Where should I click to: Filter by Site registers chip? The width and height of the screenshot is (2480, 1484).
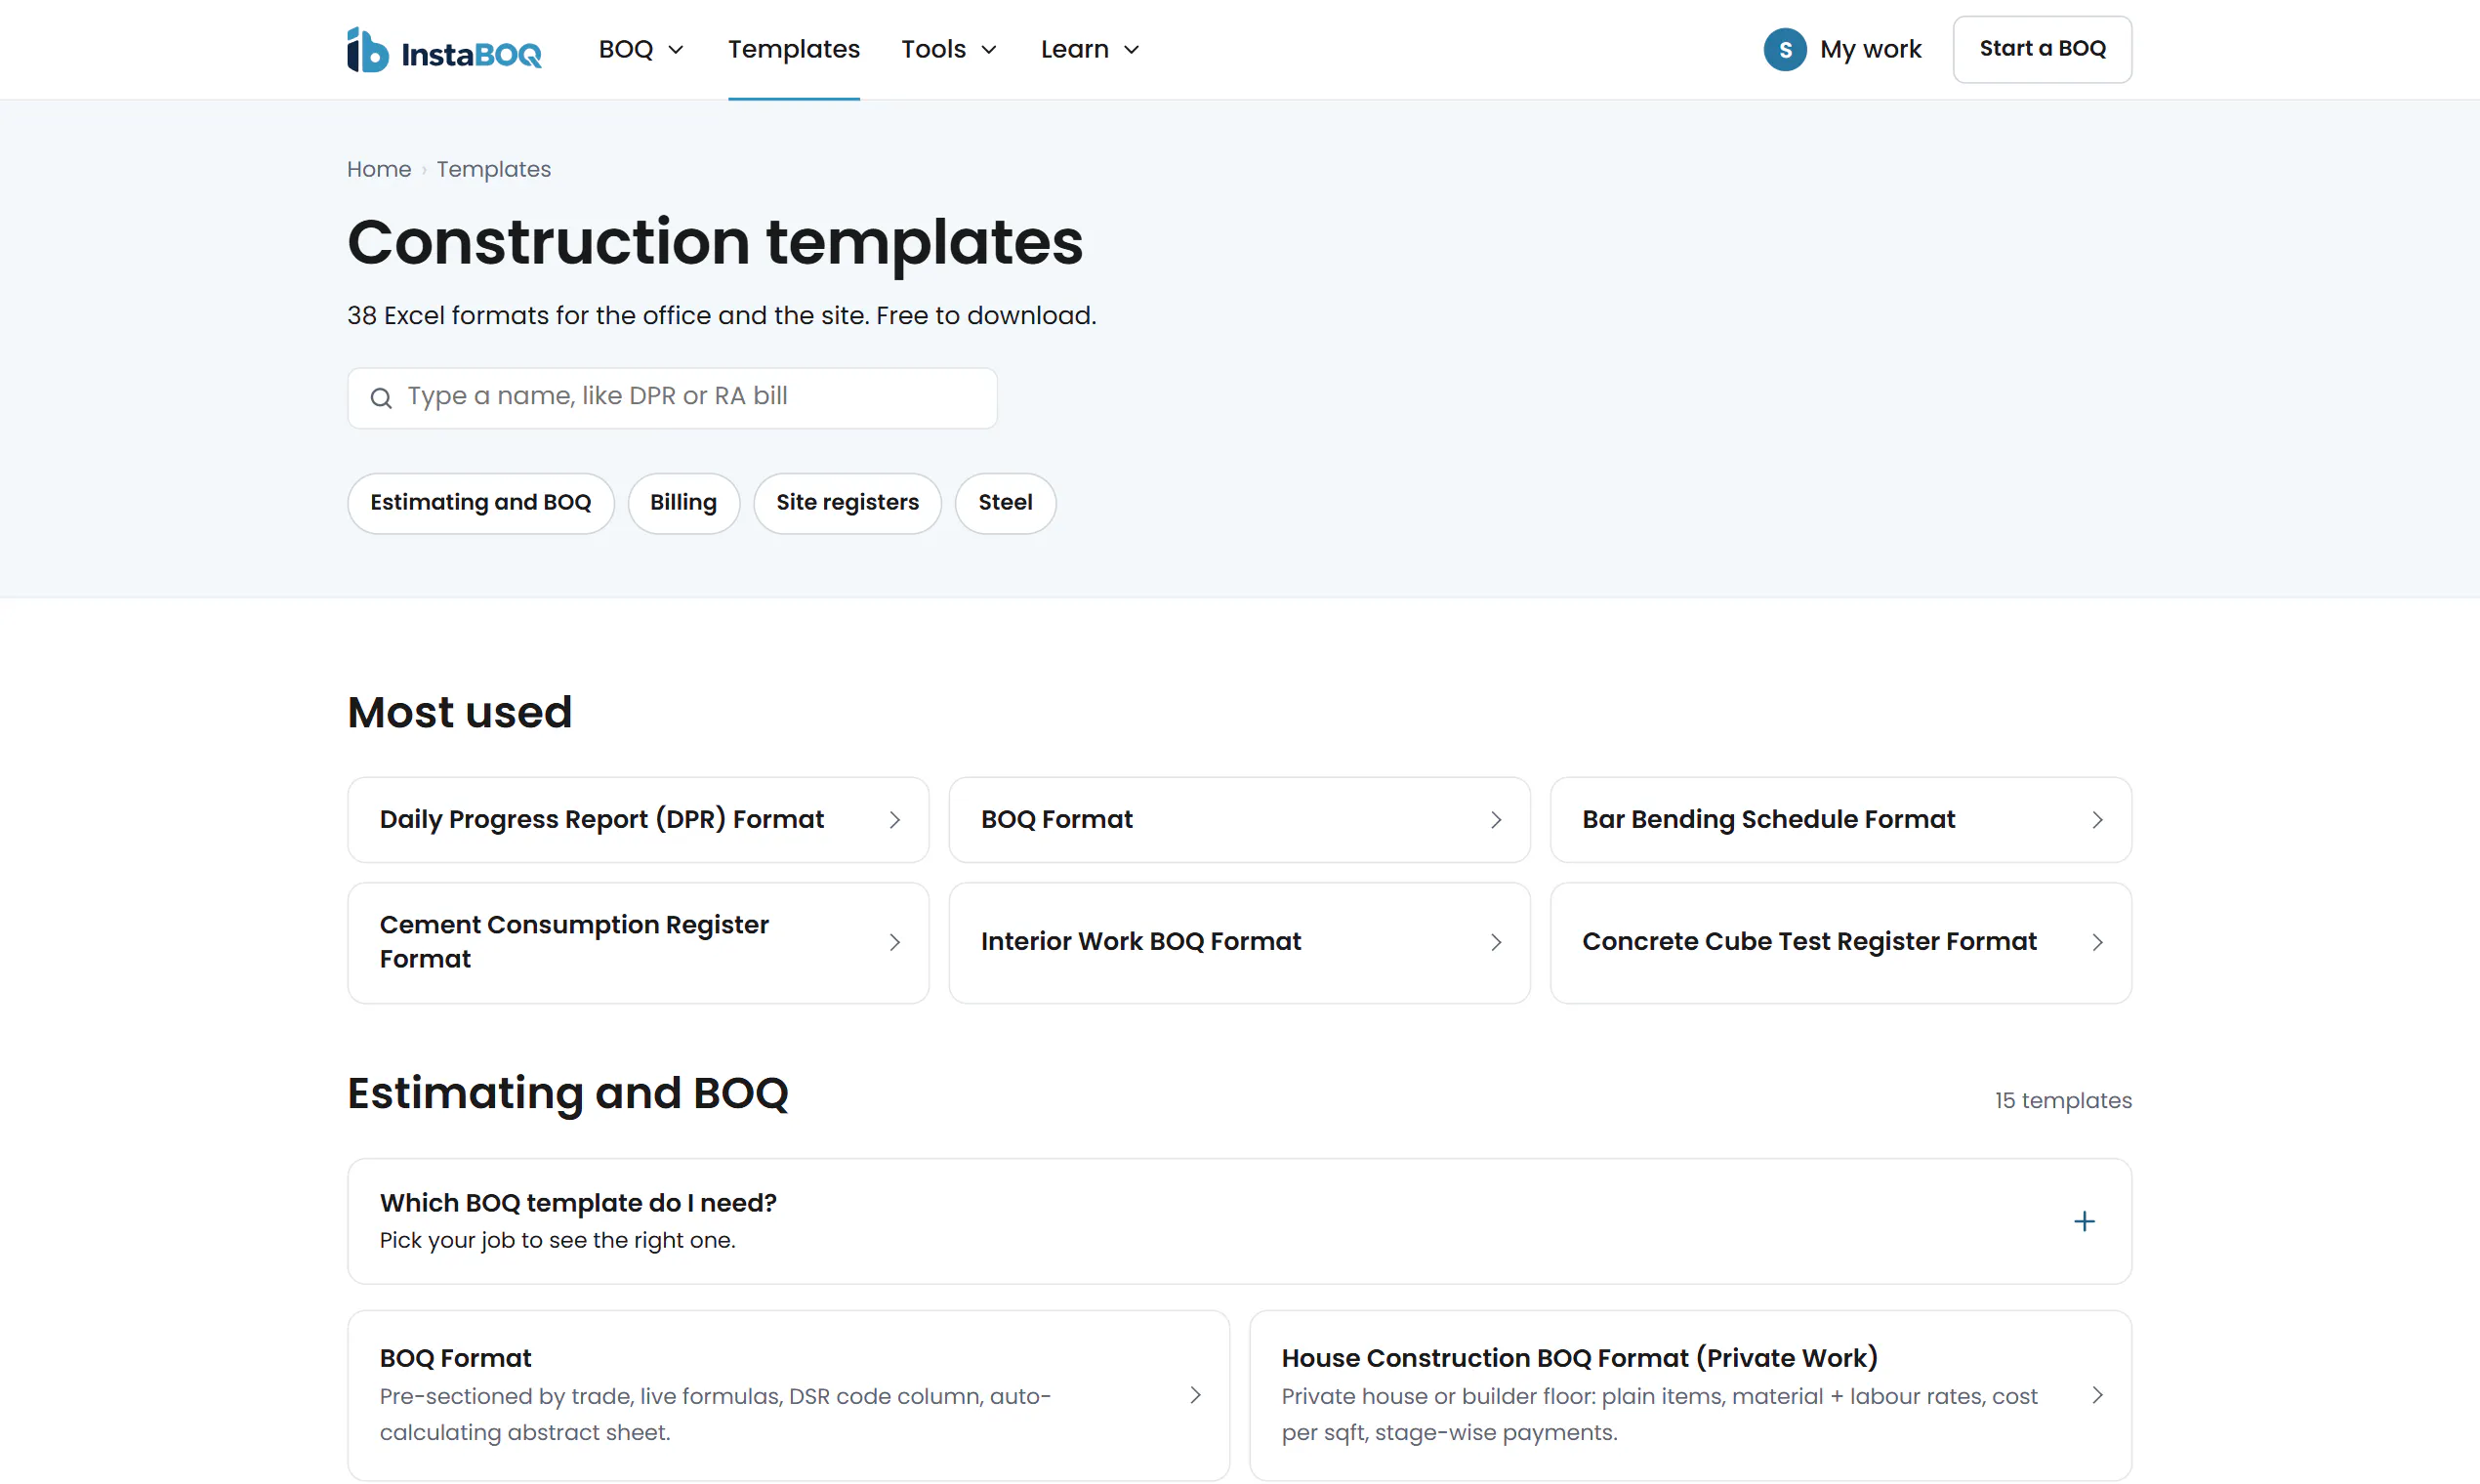coord(847,503)
